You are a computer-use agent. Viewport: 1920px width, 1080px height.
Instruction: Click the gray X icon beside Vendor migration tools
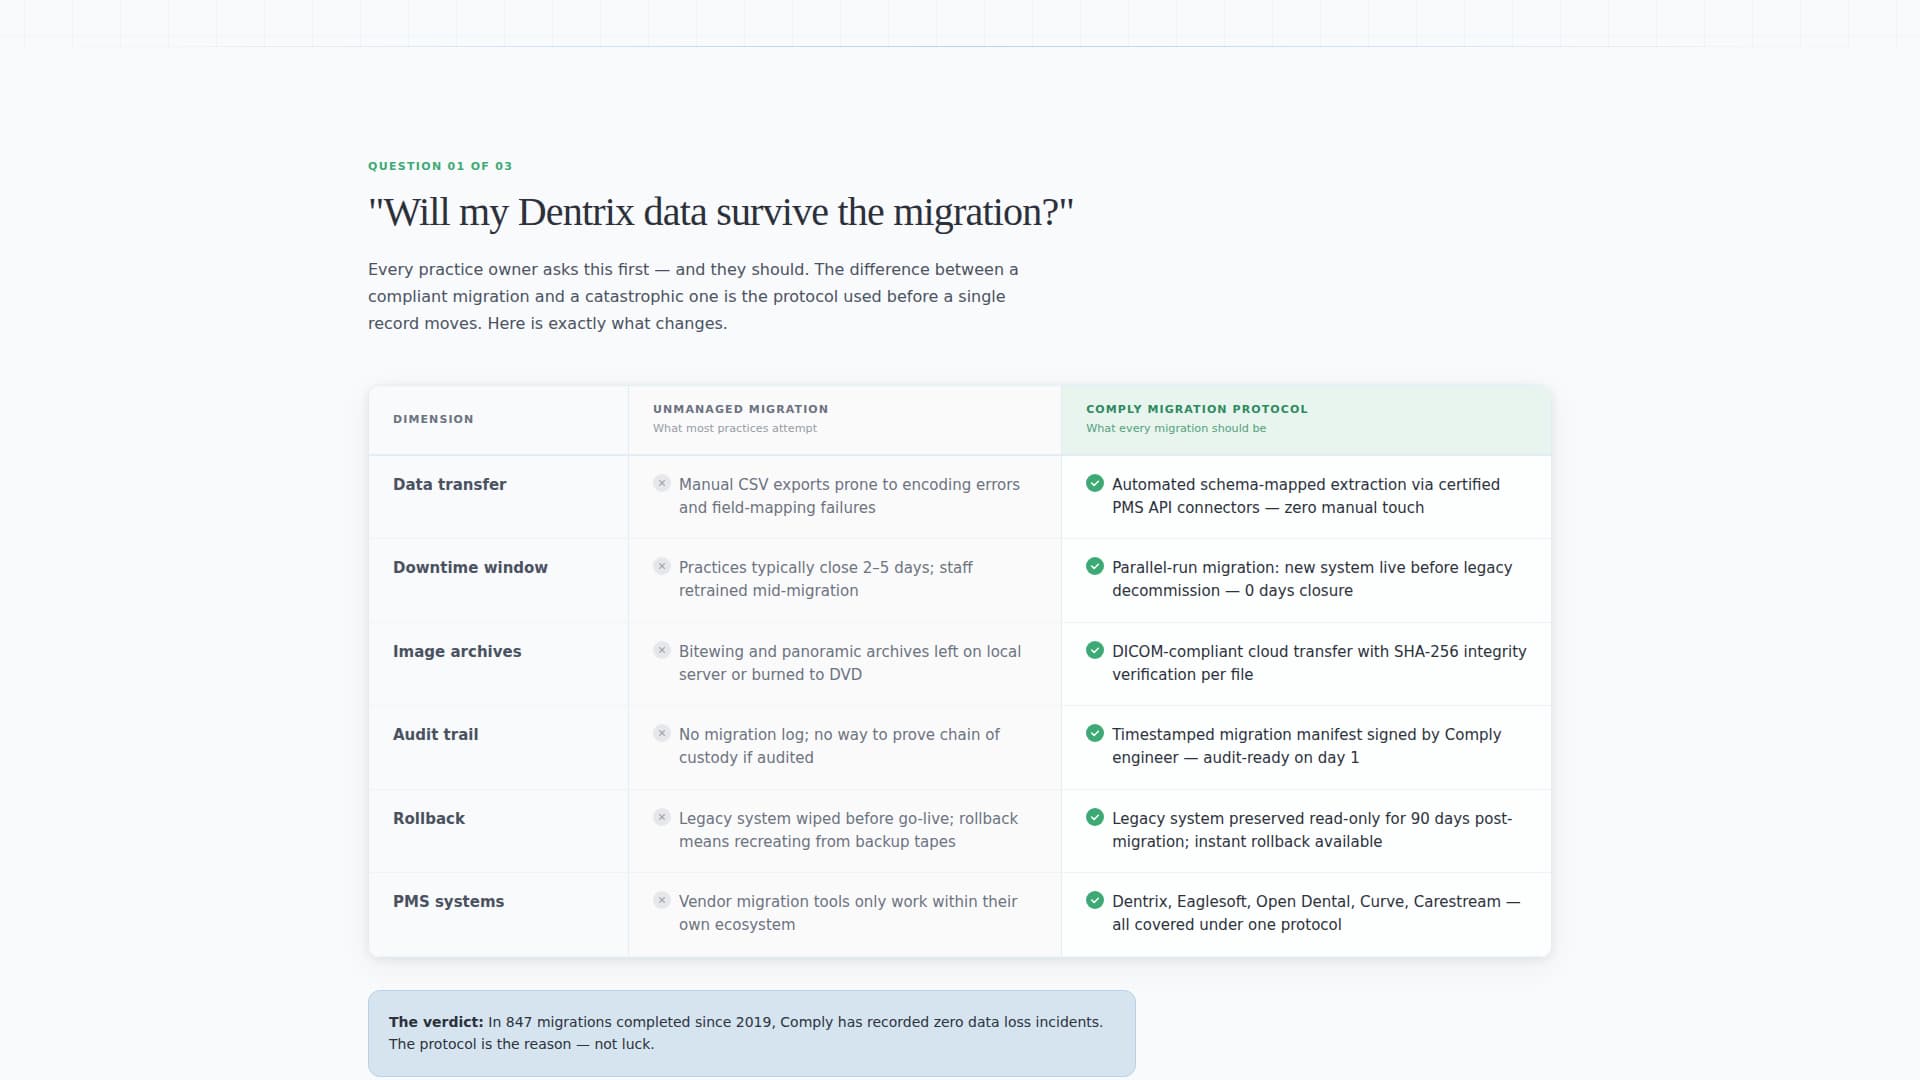click(x=661, y=900)
